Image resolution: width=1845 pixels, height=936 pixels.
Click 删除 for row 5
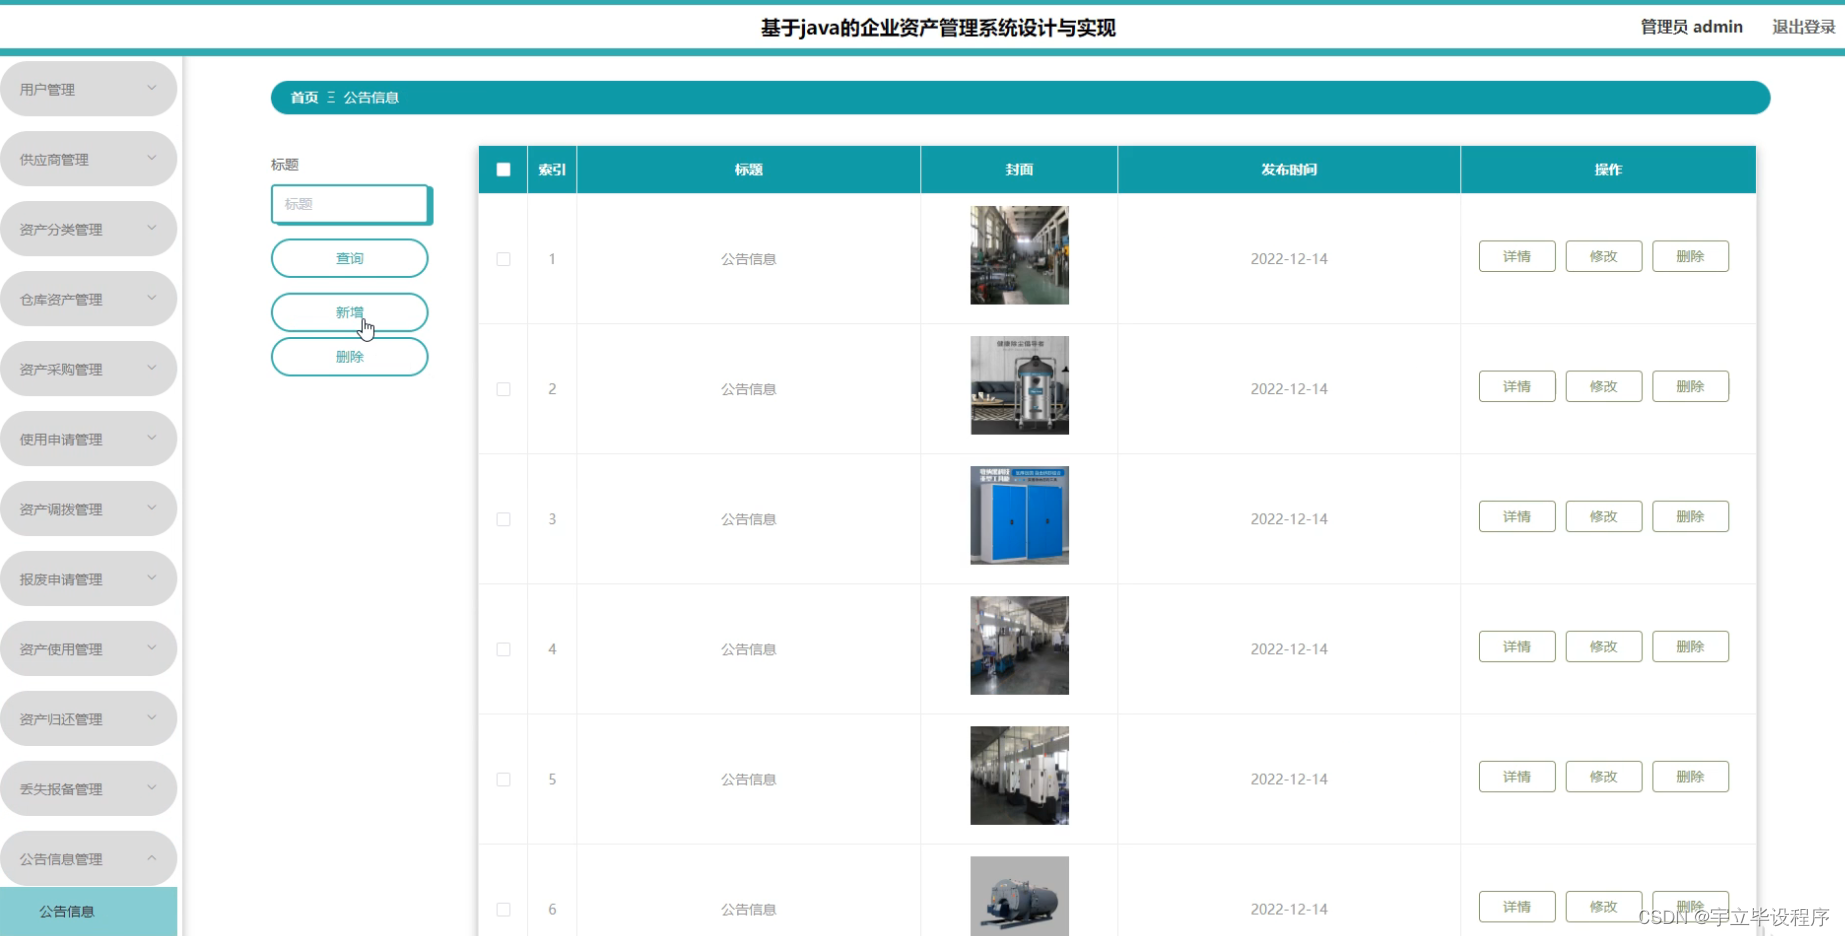[x=1690, y=776]
